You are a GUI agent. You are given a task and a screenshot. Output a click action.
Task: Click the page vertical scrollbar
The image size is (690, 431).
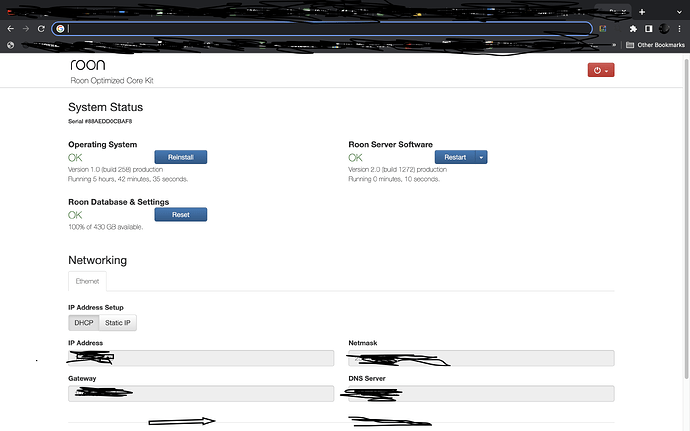pos(686,218)
